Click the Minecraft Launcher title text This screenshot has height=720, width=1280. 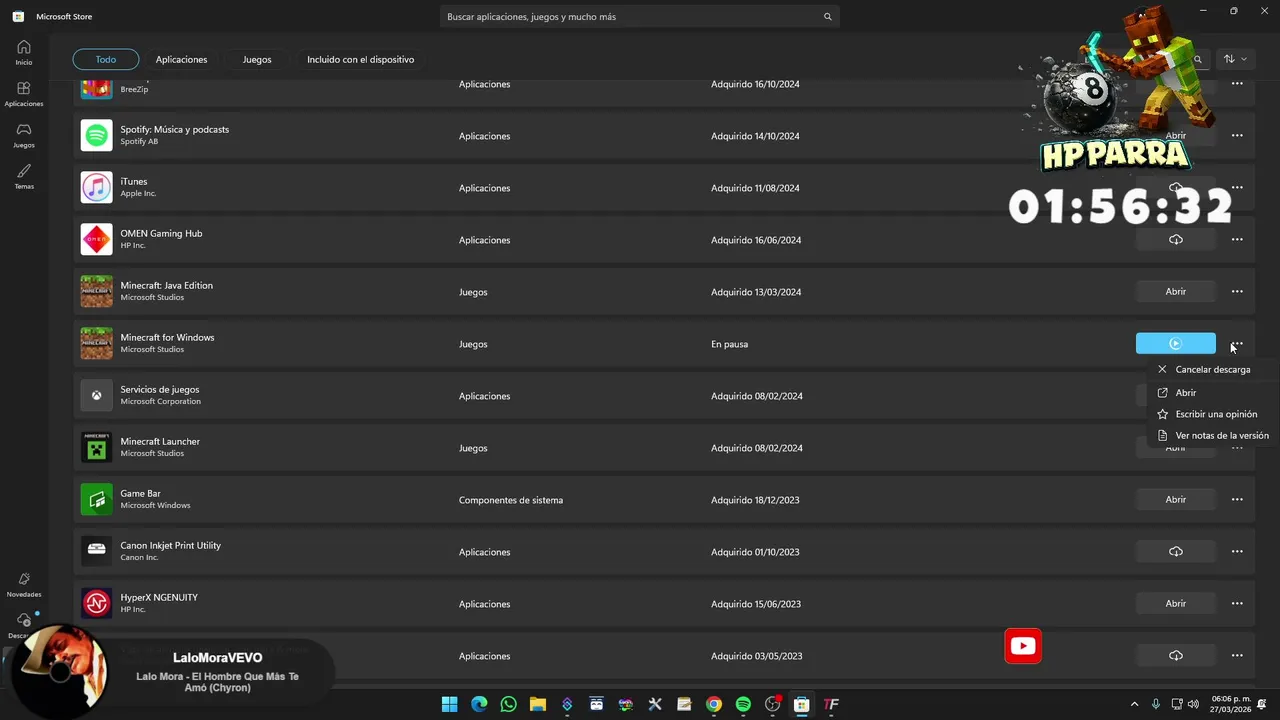[160, 442]
